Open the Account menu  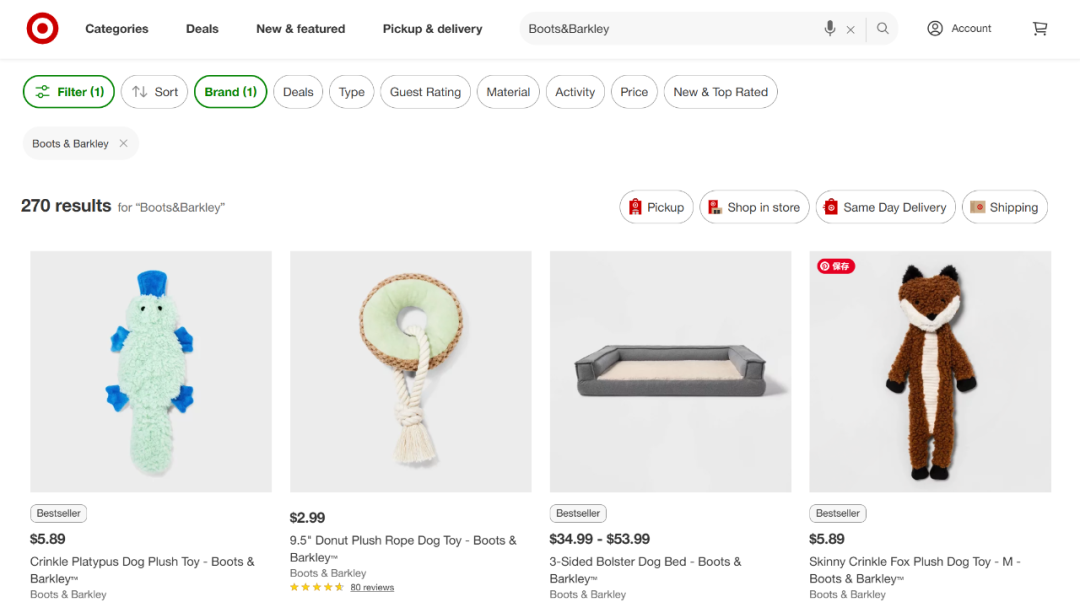pyautogui.click(x=959, y=29)
